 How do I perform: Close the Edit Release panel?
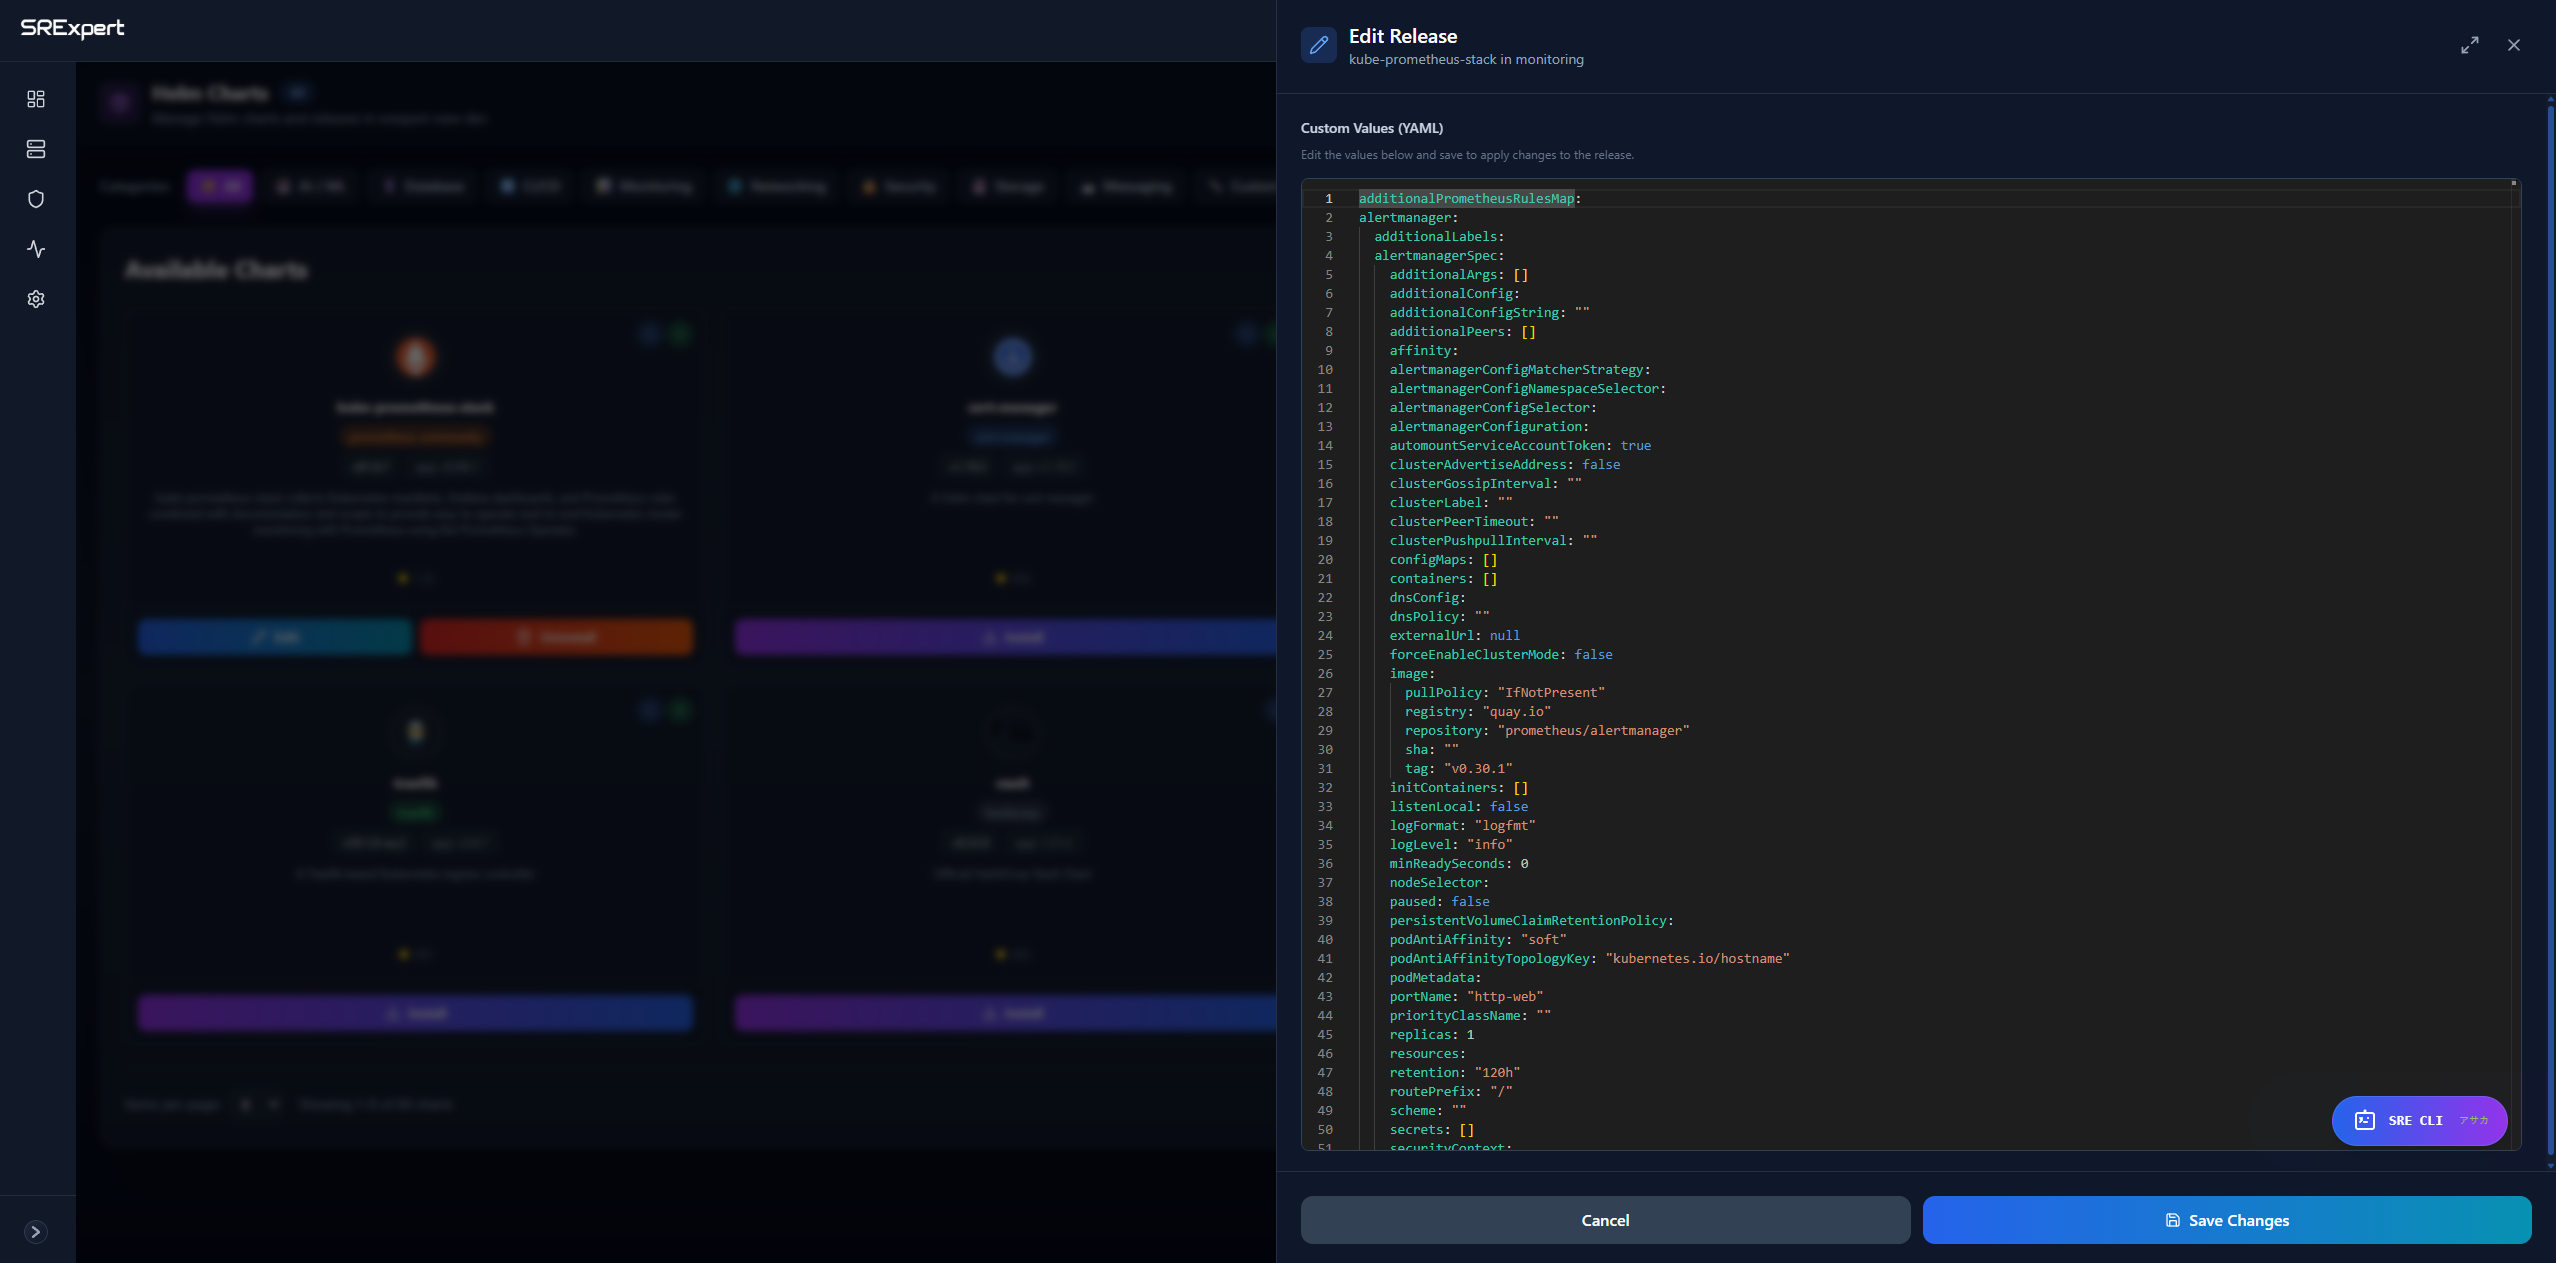coord(2513,45)
